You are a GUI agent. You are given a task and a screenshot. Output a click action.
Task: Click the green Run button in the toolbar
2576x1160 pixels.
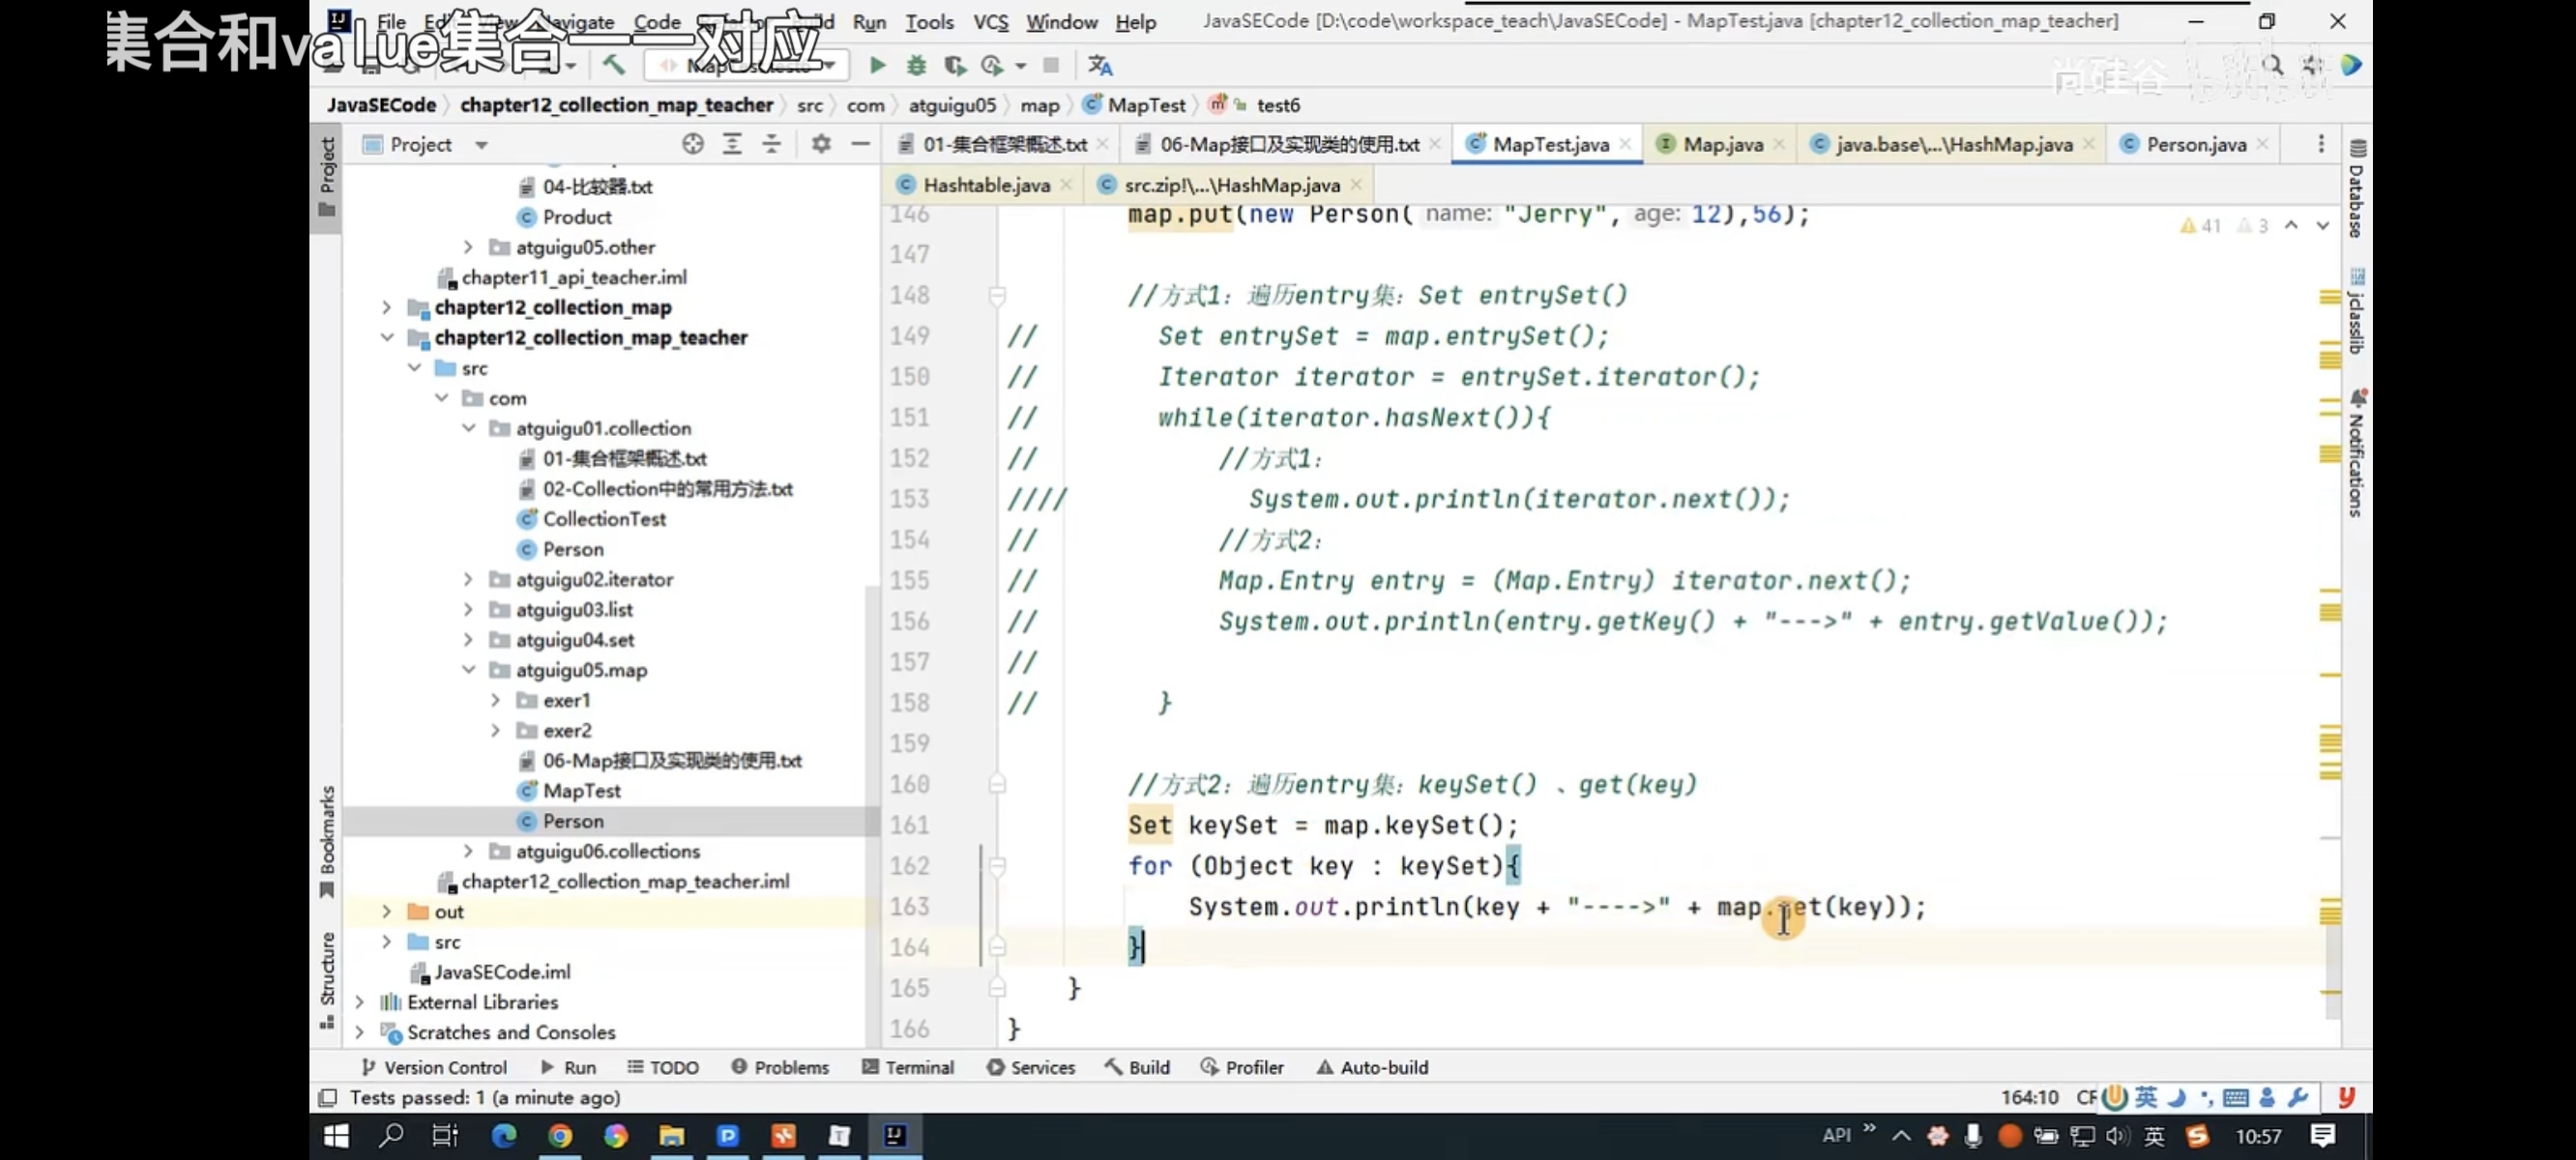click(x=877, y=66)
